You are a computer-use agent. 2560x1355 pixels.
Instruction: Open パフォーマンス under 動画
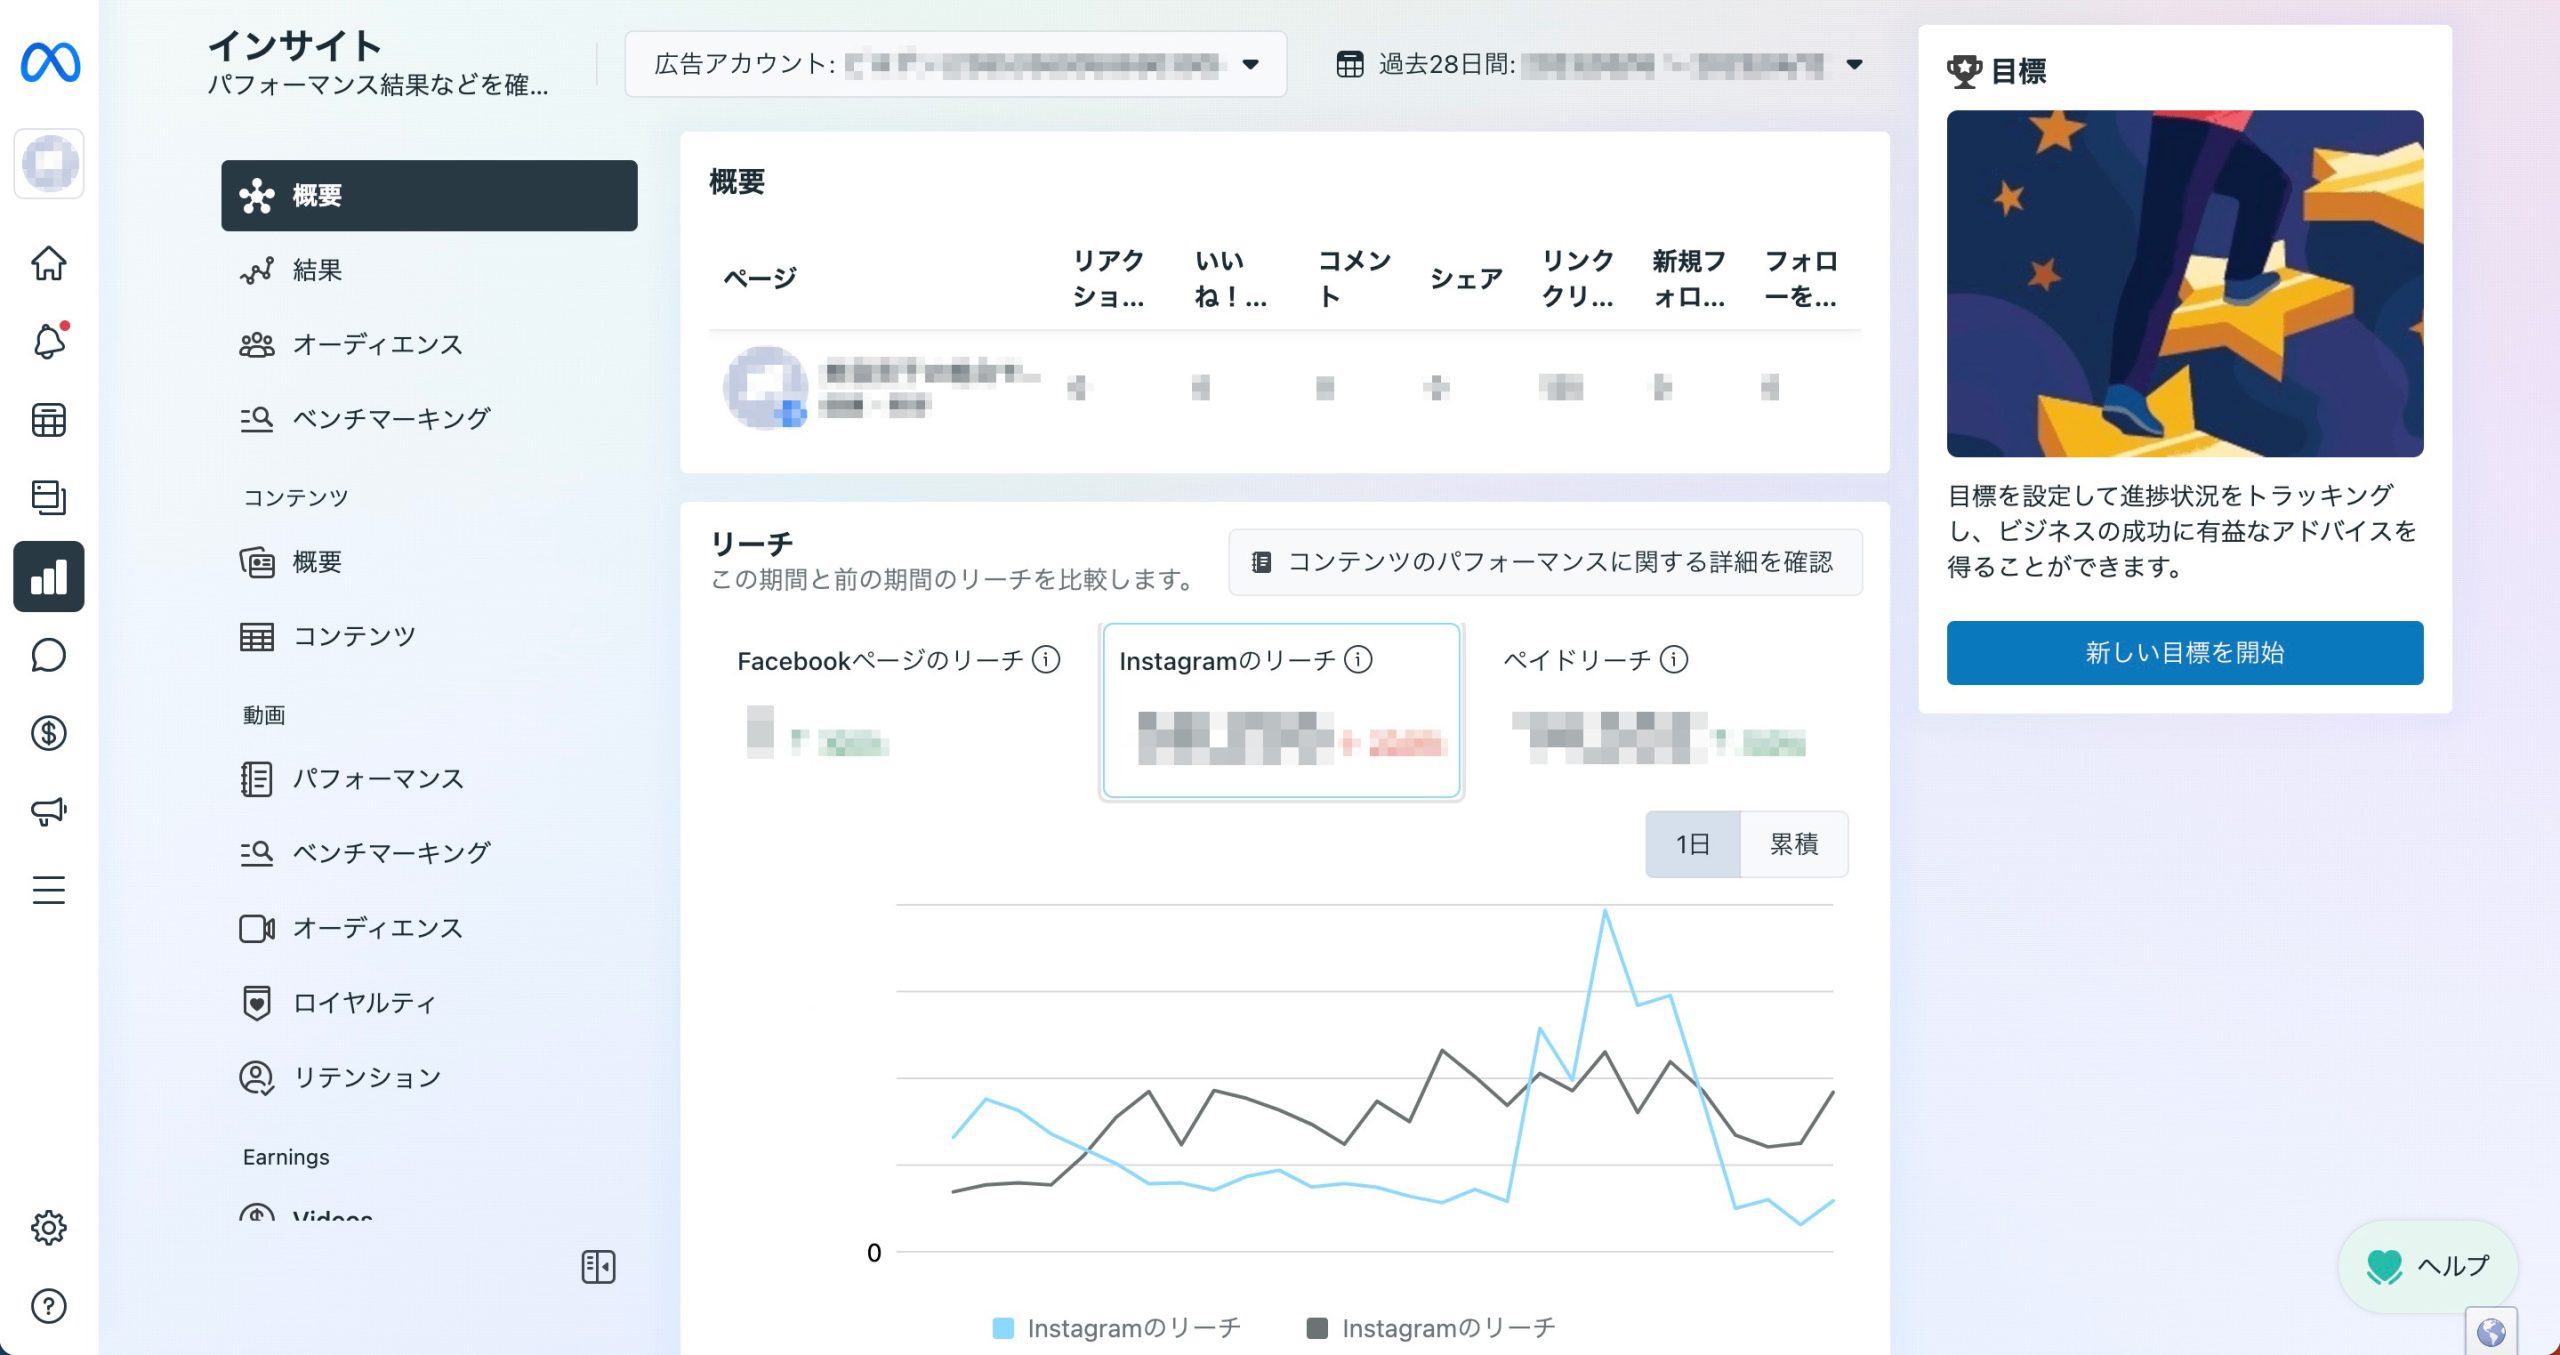[429, 779]
